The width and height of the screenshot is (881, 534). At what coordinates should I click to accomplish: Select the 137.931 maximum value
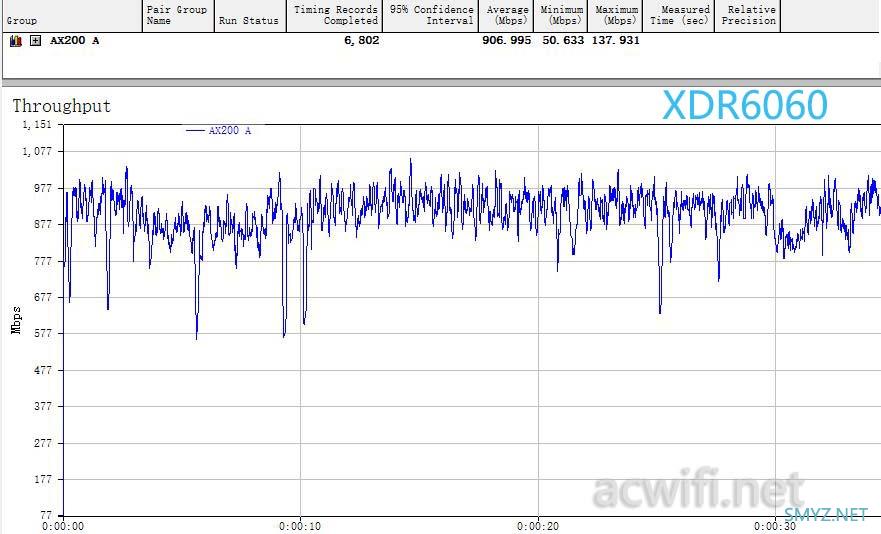[615, 40]
